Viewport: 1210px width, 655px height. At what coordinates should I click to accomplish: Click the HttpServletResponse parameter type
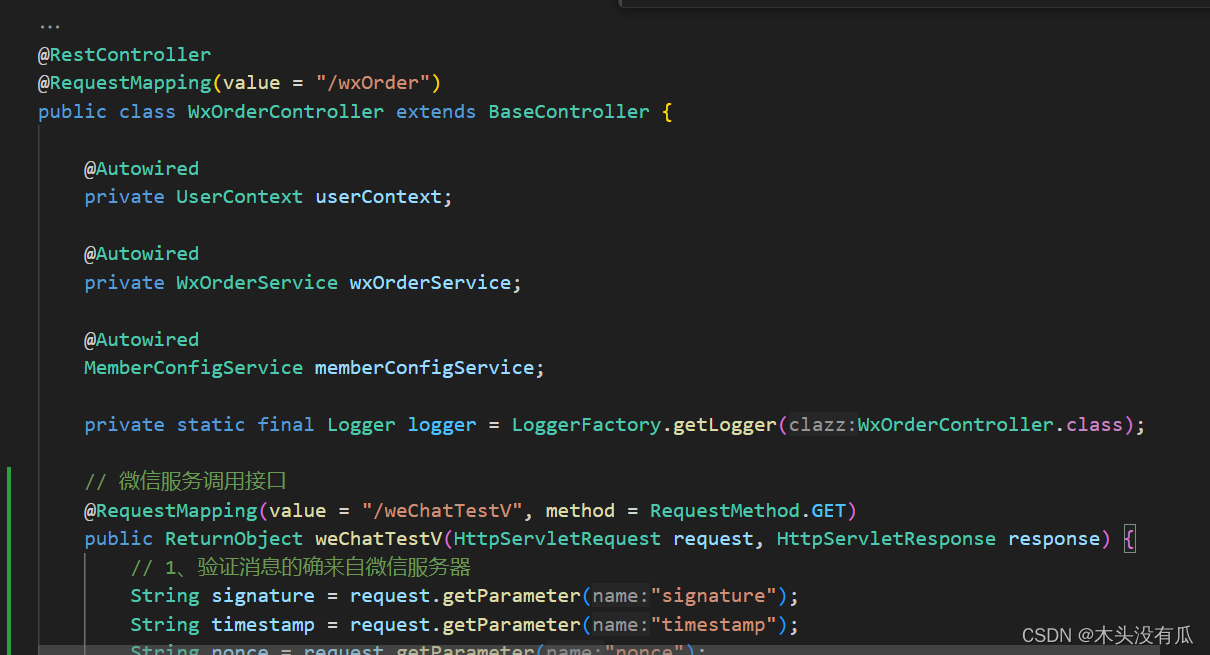pos(886,538)
